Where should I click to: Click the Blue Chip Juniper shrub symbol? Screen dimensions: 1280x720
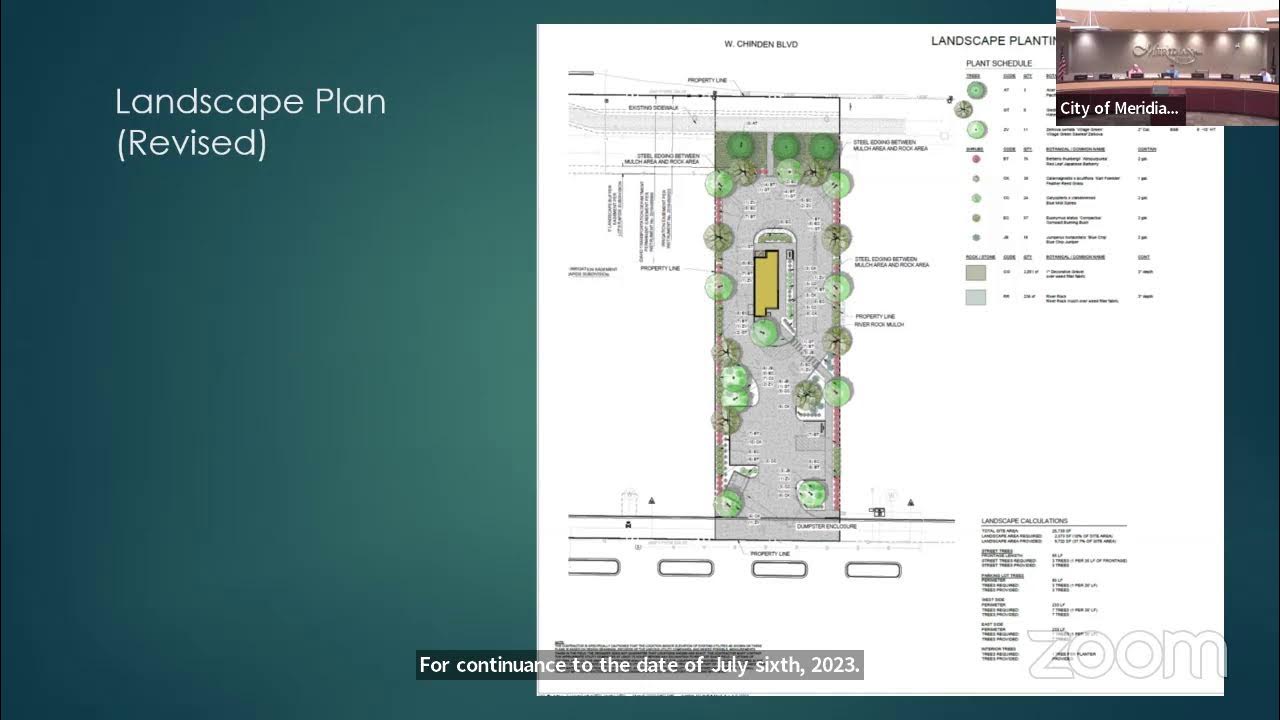click(x=976, y=237)
